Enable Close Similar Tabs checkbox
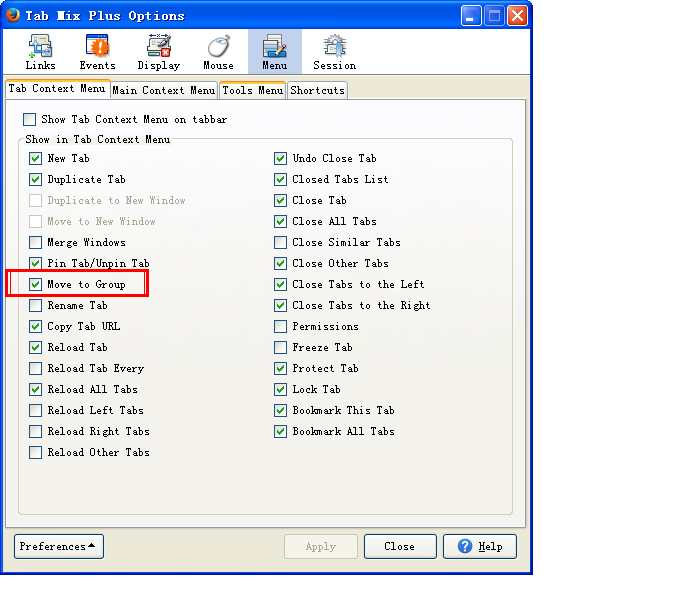The height and width of the screenshot is (600, 700). point(280,242)
